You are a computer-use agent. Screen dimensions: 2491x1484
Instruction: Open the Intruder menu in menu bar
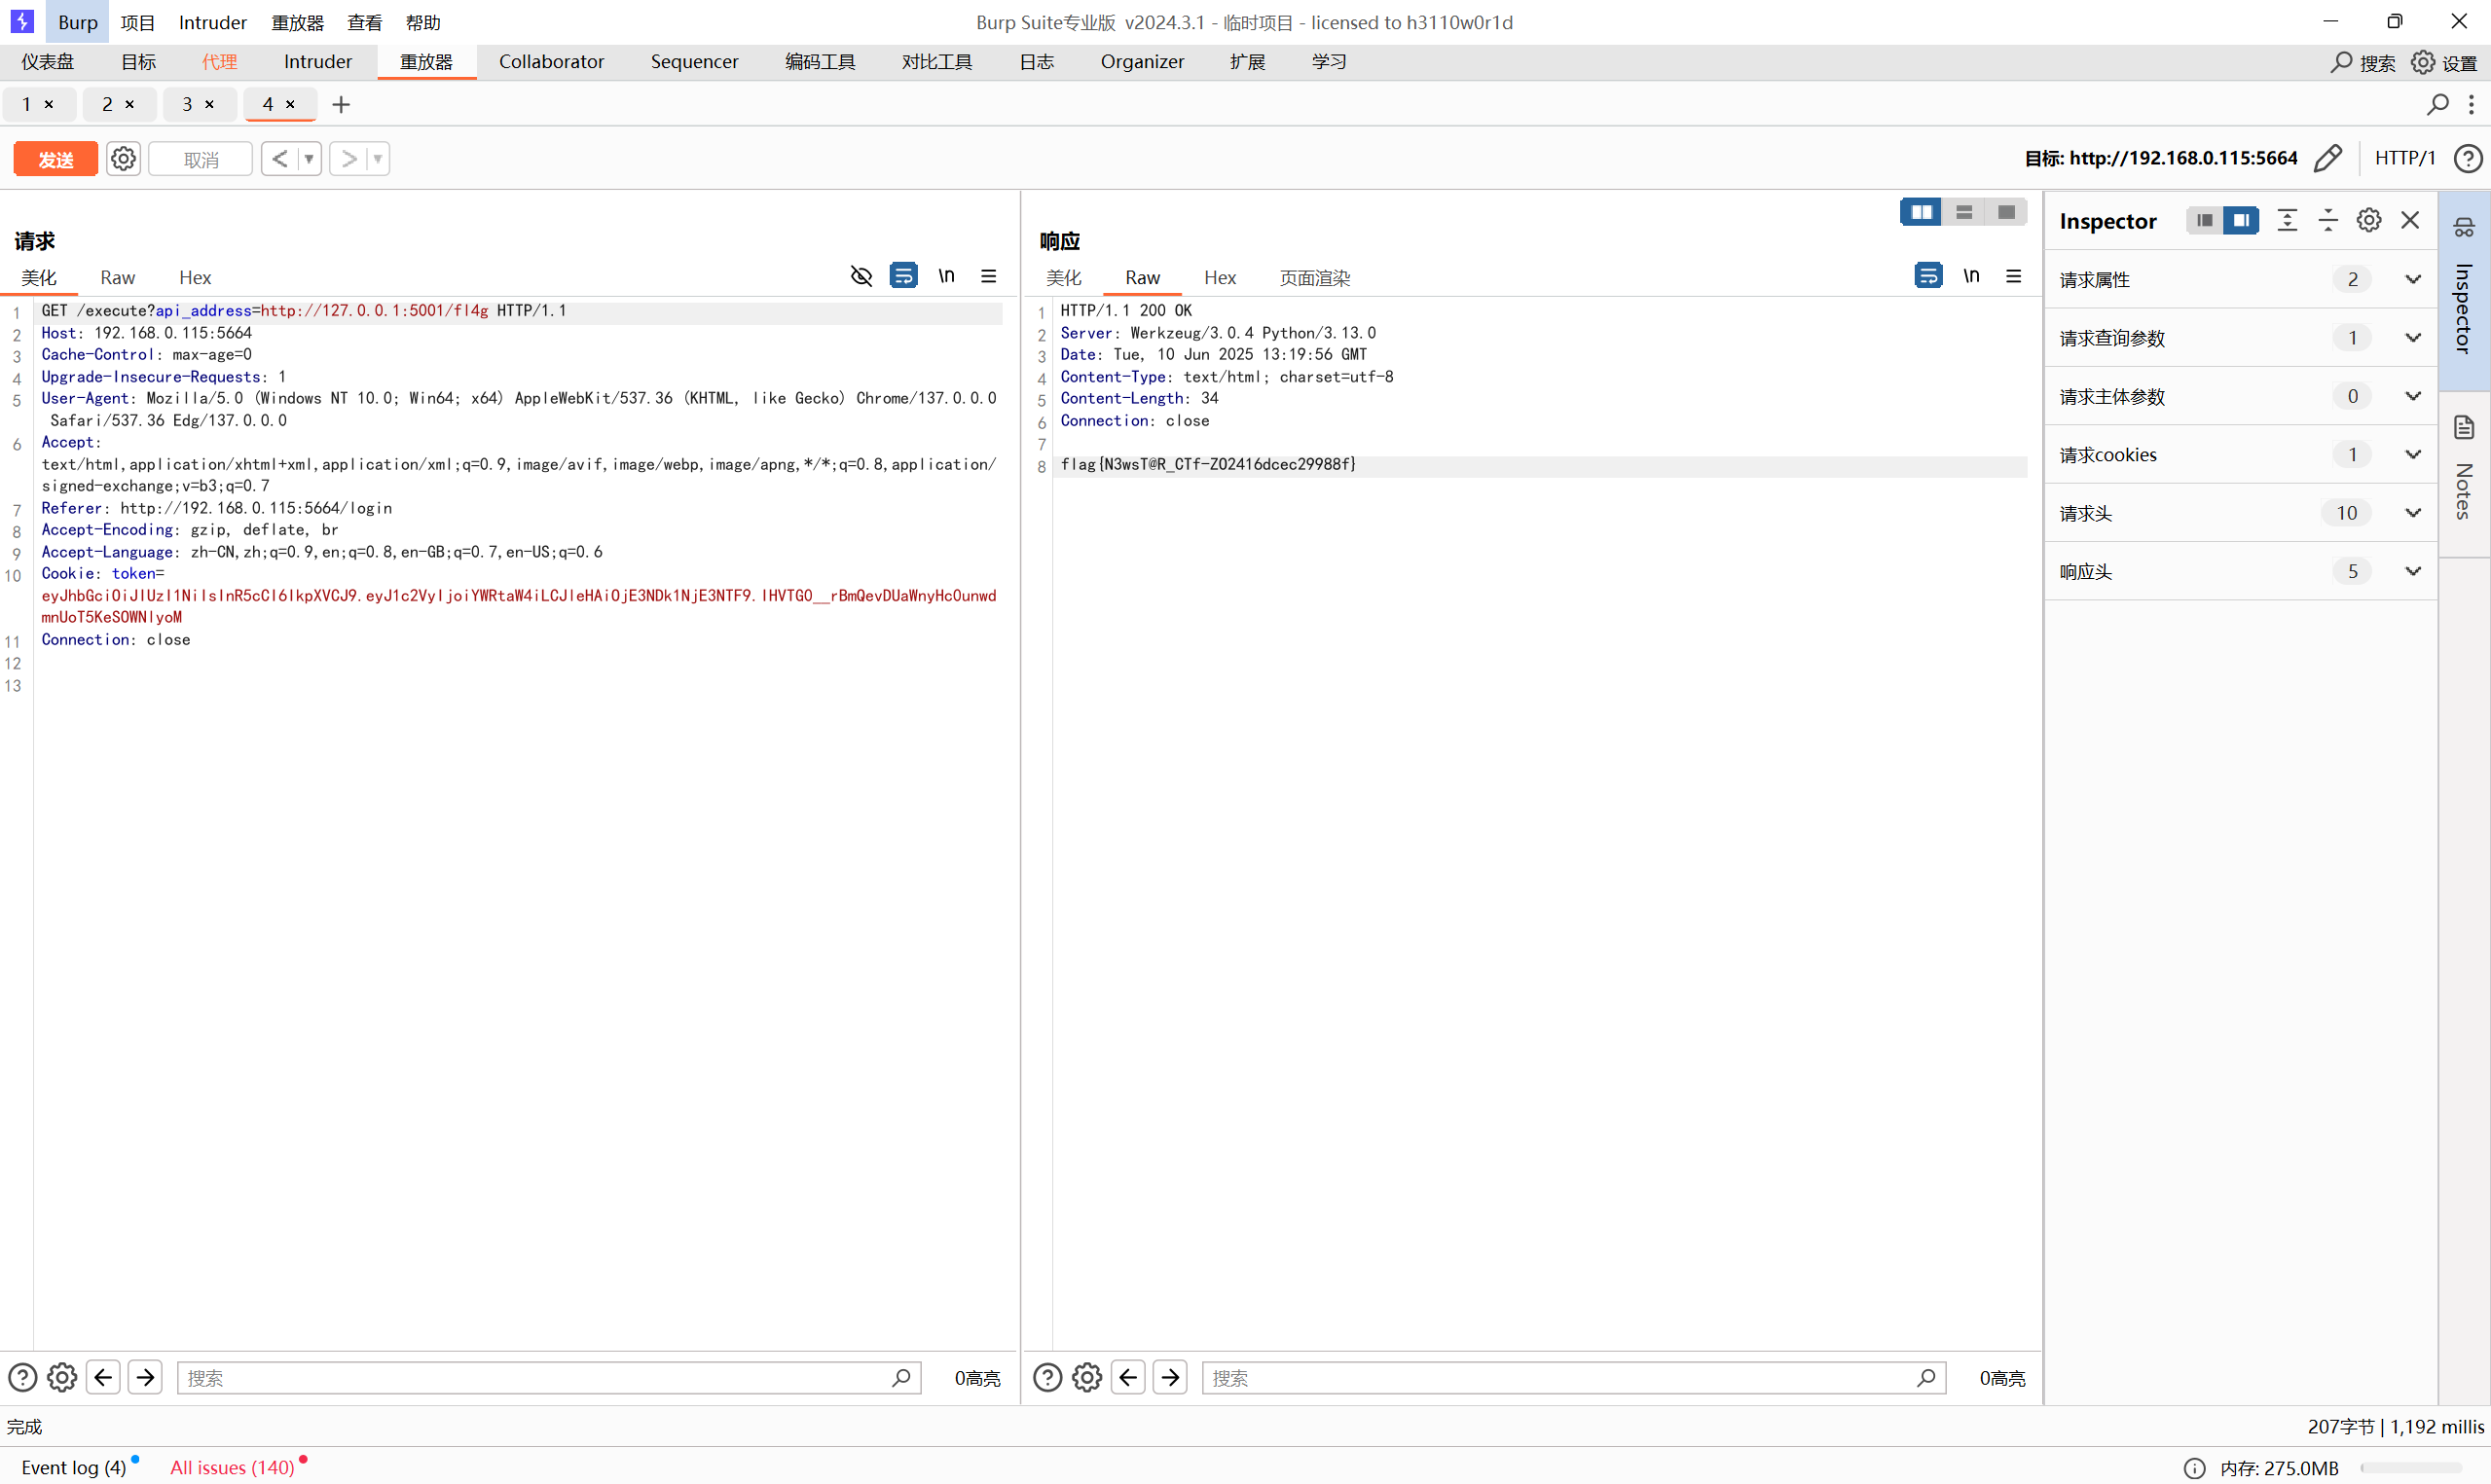tap(212, 22)
